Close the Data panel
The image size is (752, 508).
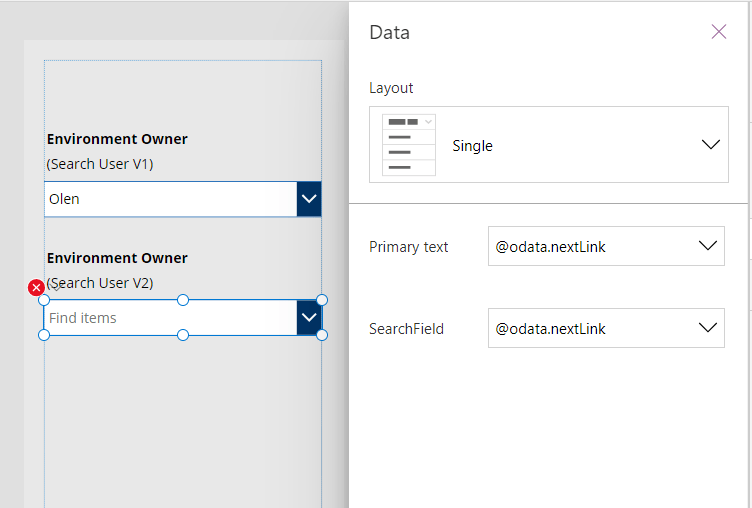718,32
